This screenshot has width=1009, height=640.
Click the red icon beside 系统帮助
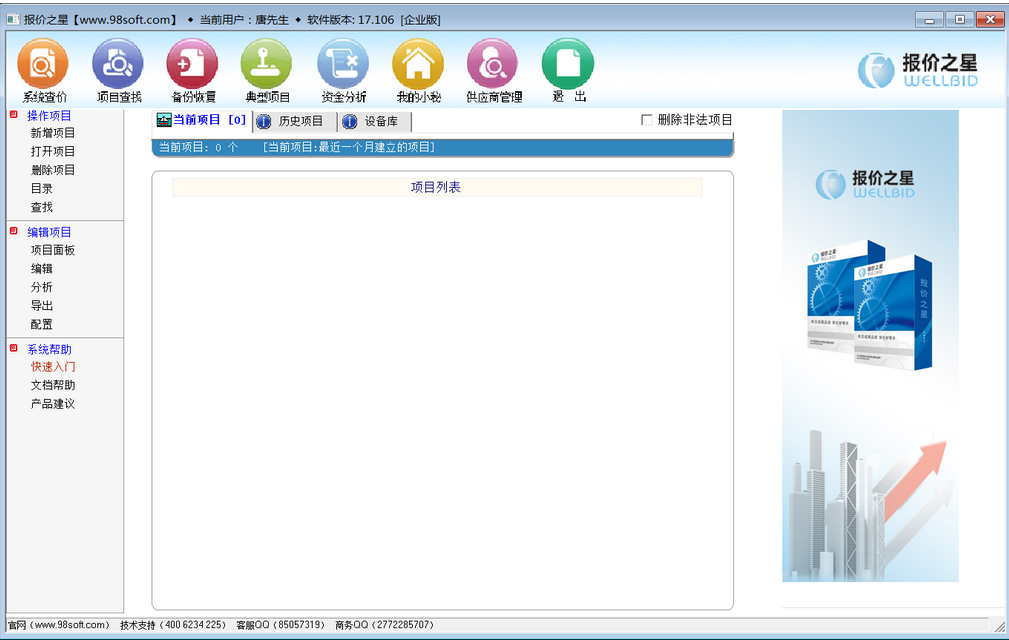[14, 348]
